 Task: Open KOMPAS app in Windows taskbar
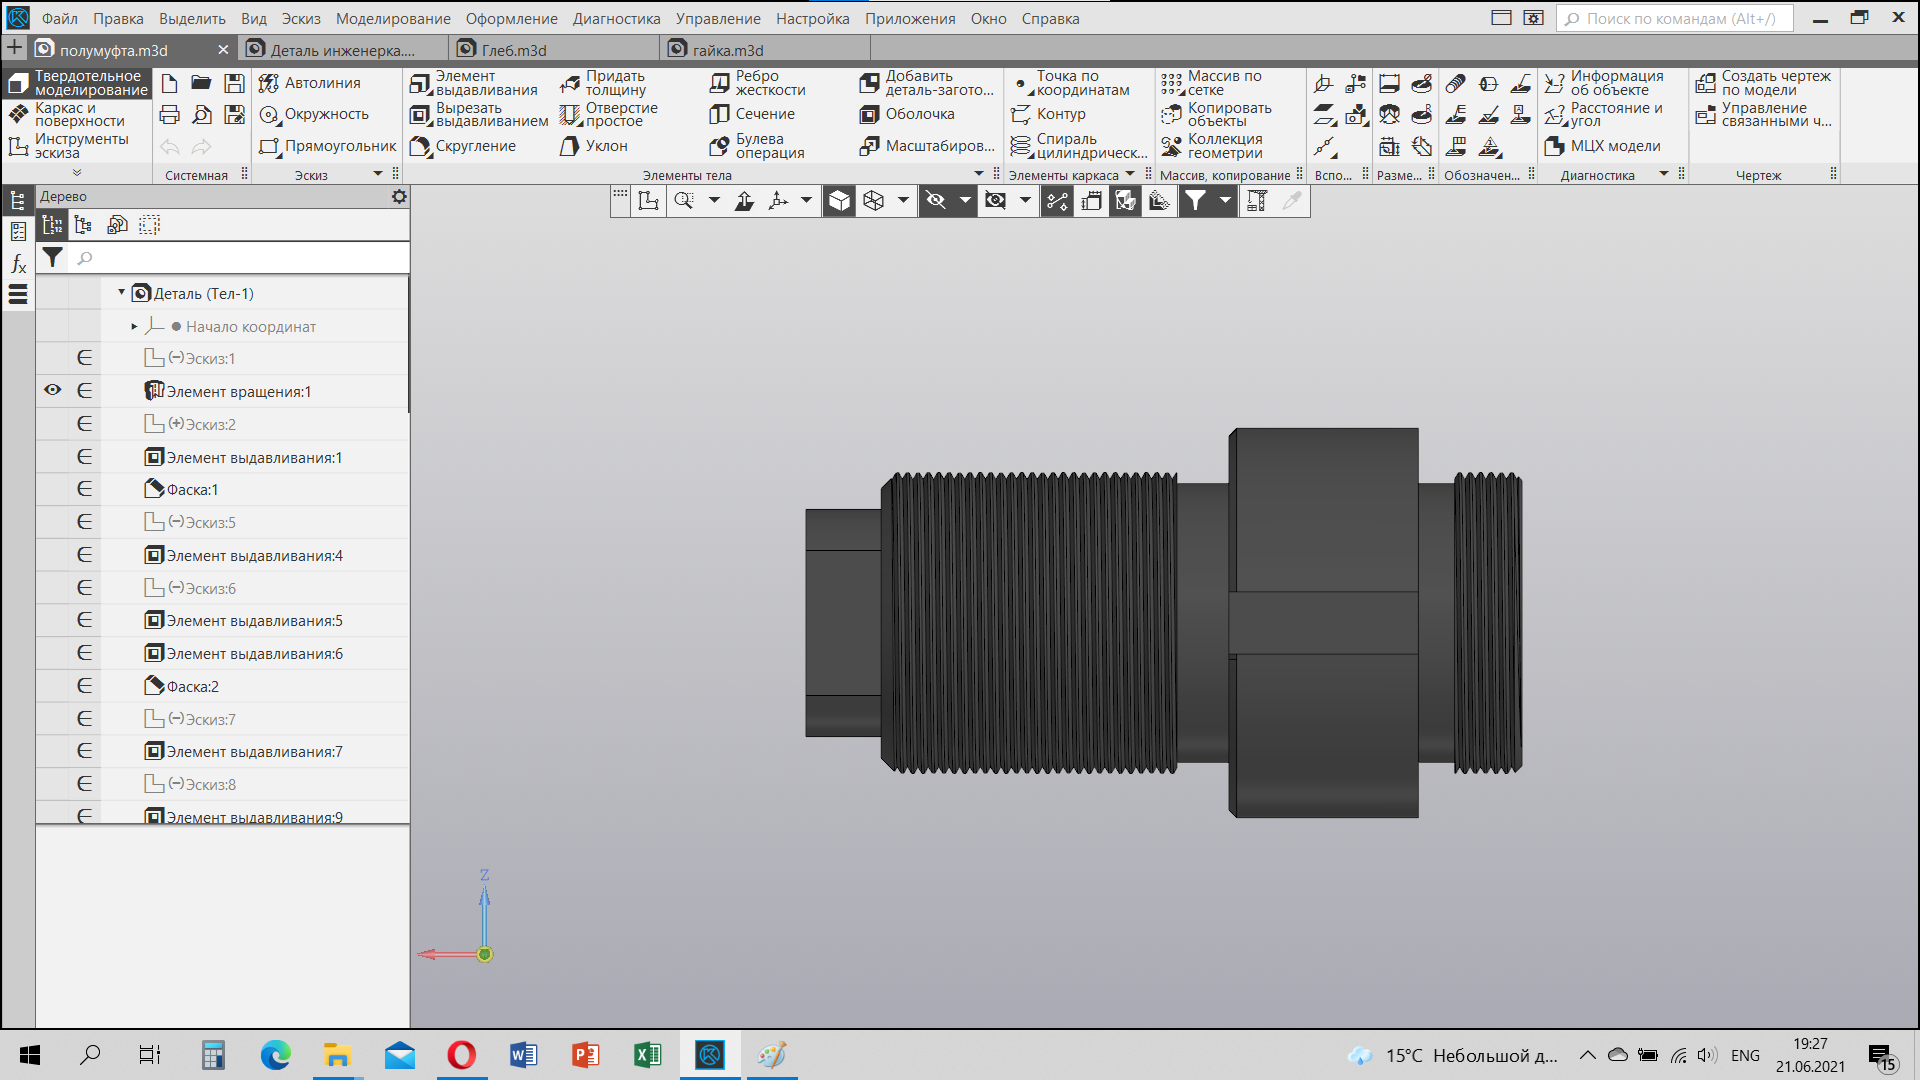(710, 1055)
